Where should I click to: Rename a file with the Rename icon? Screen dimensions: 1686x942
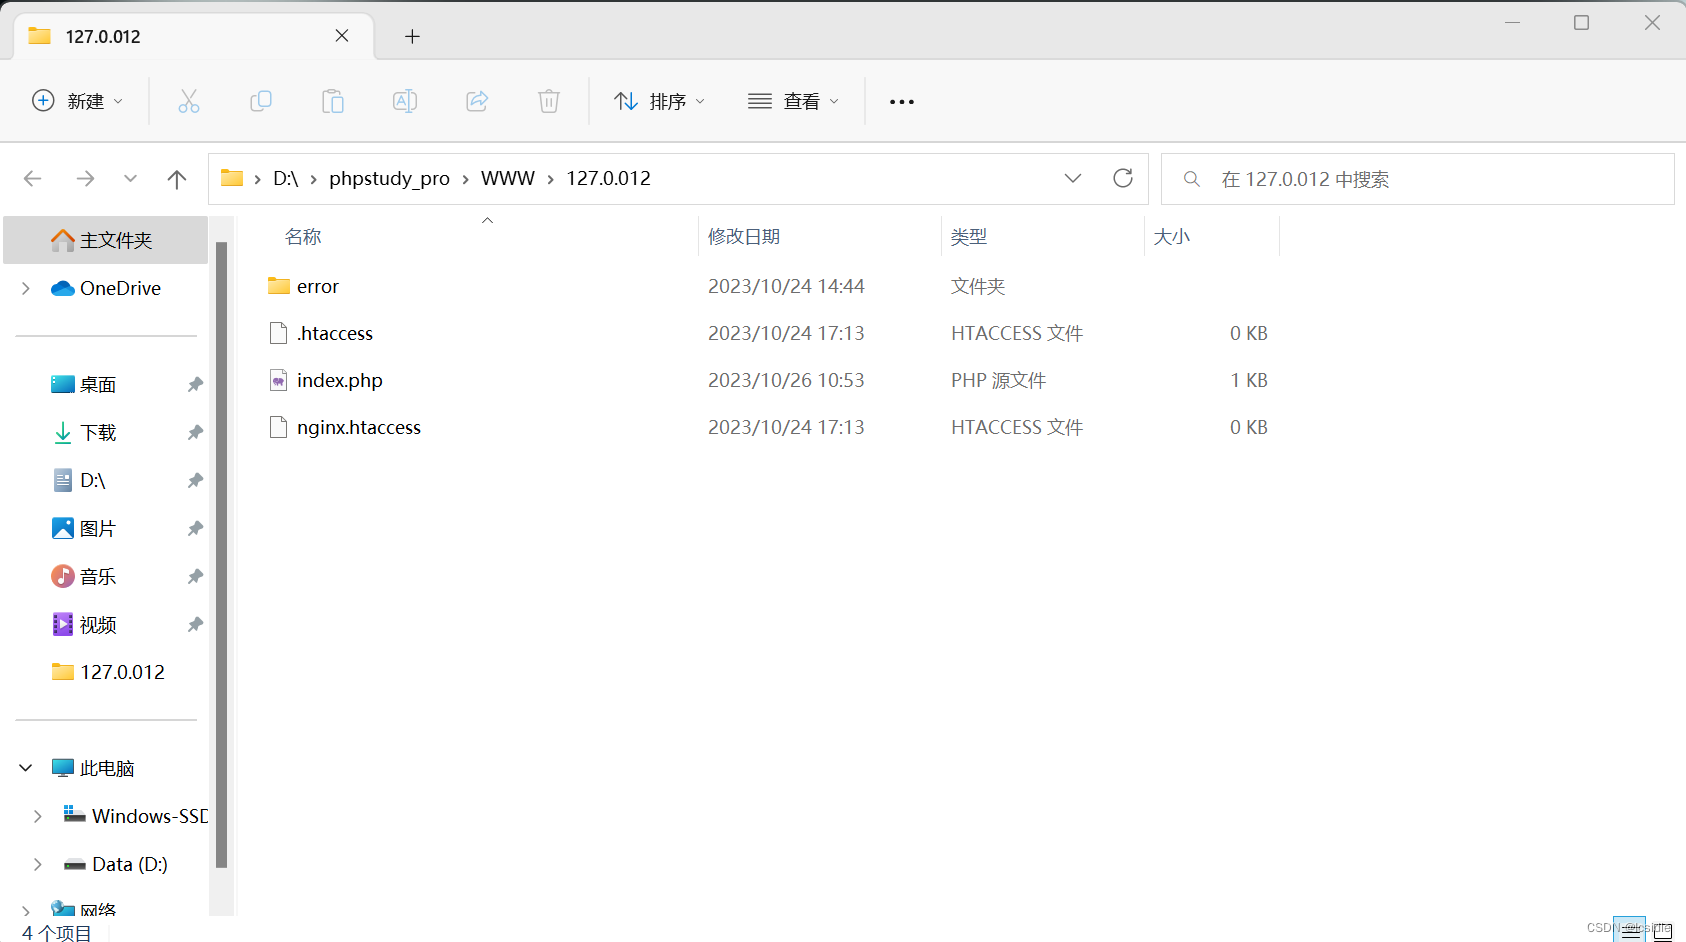(405, 101)
